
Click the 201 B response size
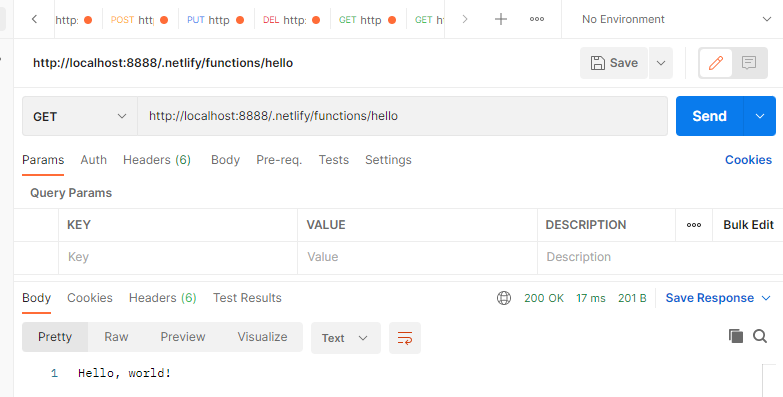point(632,298)
